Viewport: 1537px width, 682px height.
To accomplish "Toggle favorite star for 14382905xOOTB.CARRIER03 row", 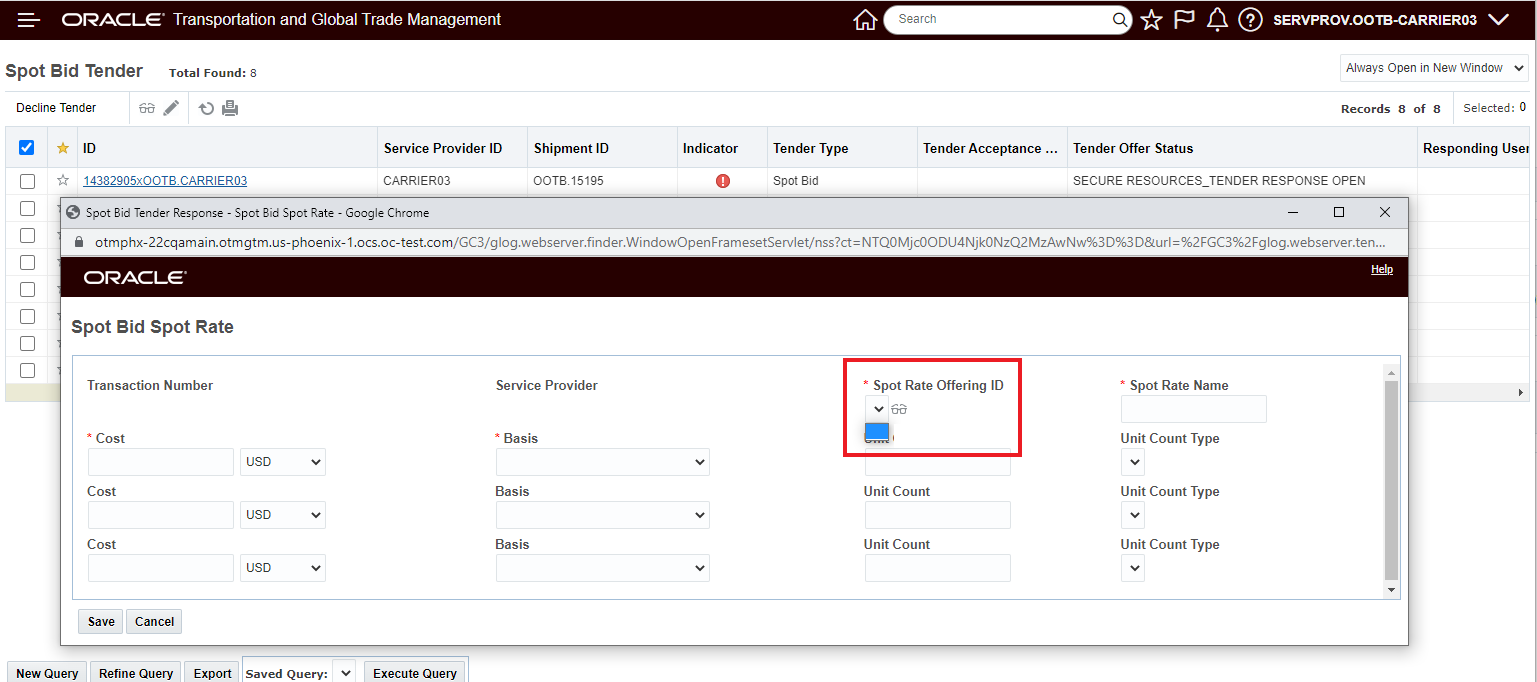I will point(63,181).
